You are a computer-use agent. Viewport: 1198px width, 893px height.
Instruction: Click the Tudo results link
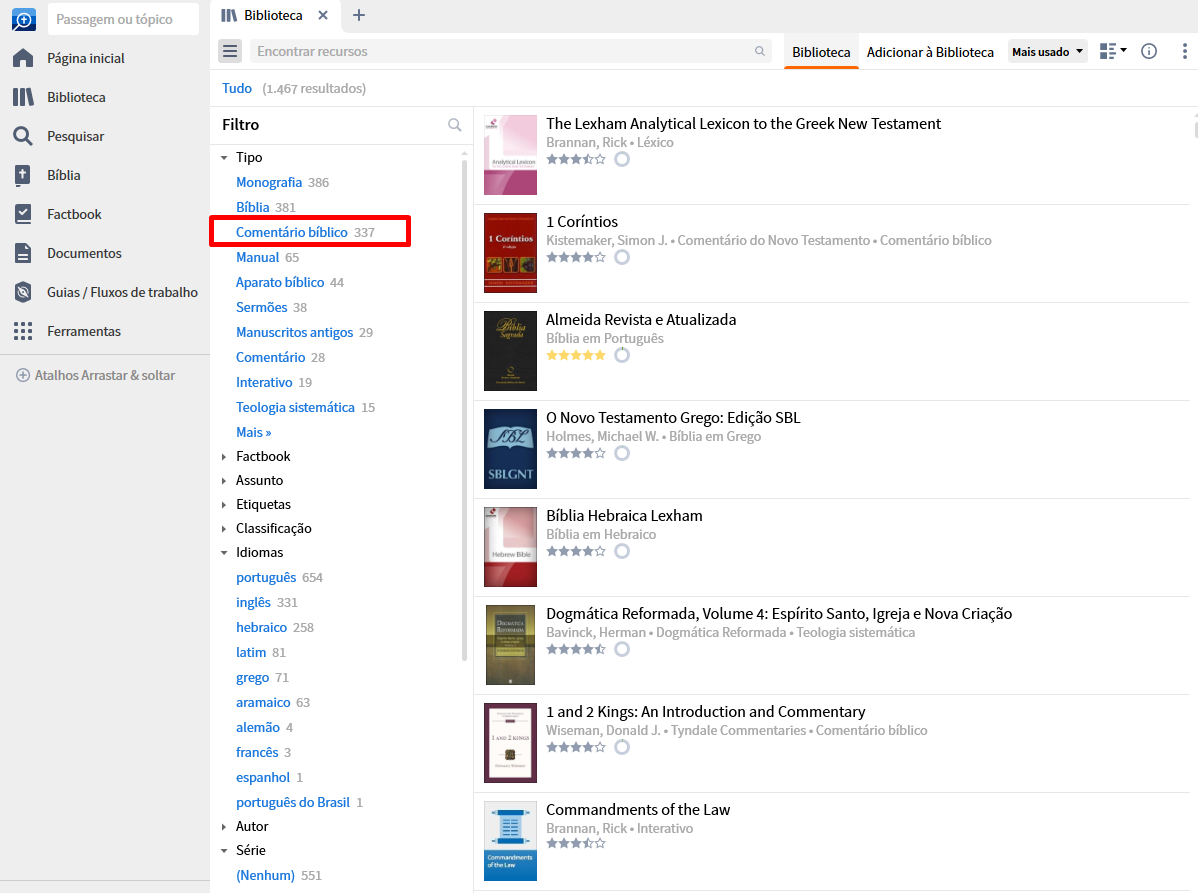click(x=237, y=89)
